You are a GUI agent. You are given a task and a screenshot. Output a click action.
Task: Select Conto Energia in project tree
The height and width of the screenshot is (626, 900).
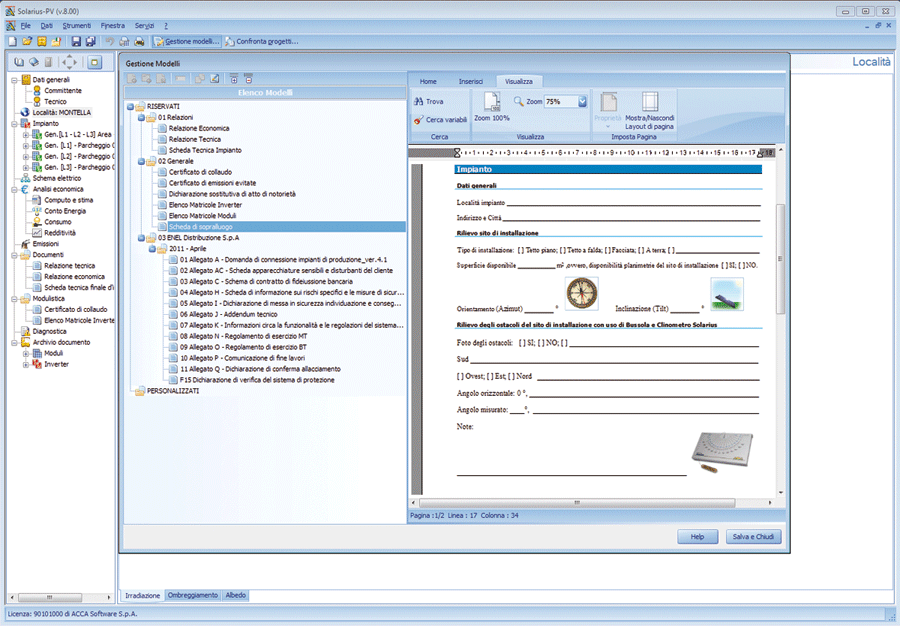[x=65, y=211]
